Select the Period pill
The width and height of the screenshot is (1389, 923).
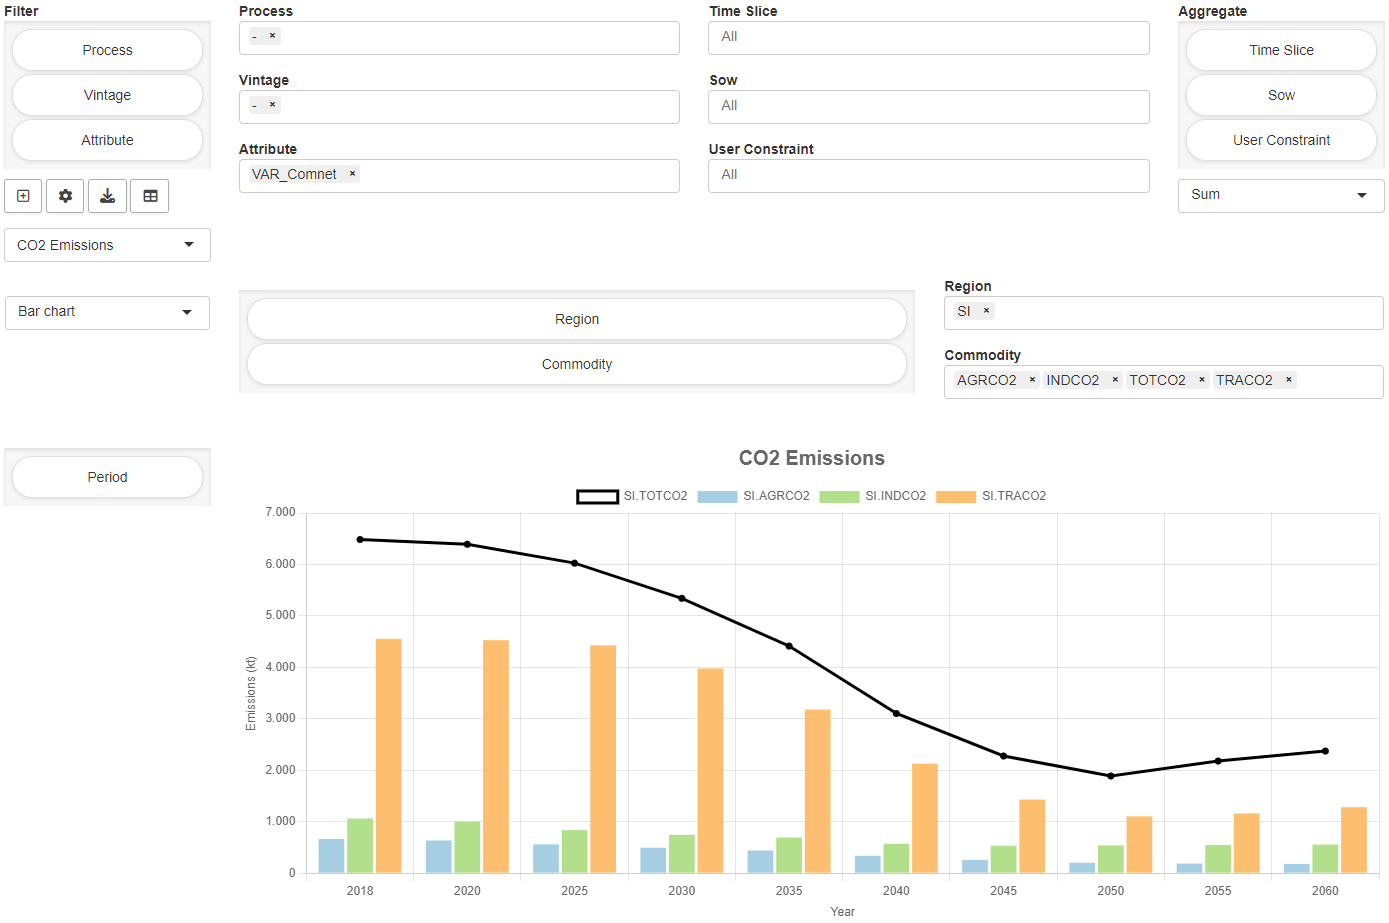[x=107, y=477]
